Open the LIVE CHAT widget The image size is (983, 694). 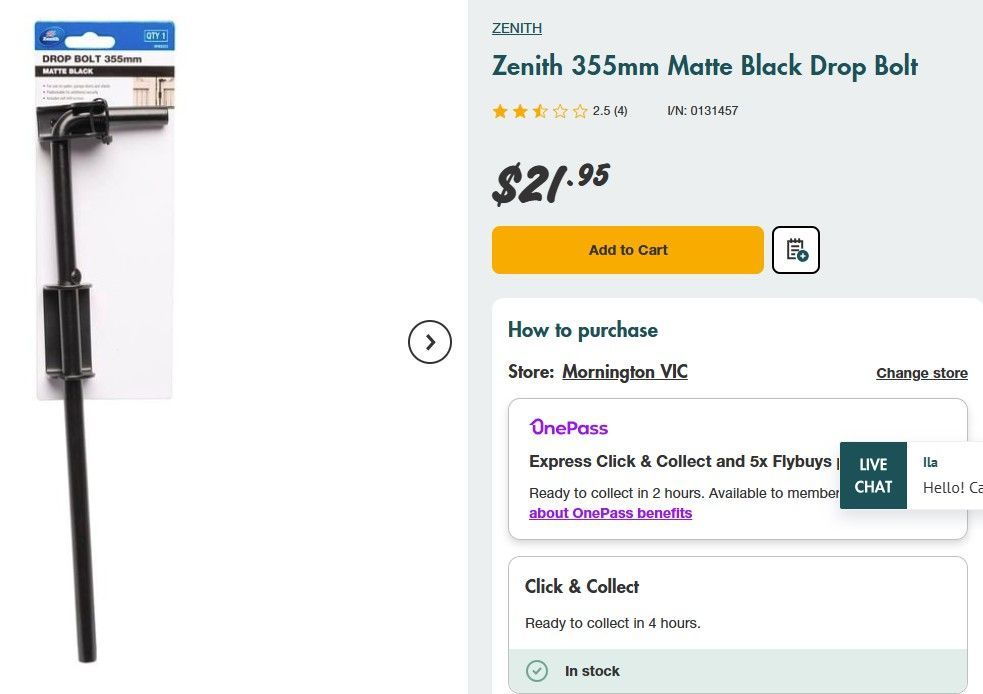click(x=873, y=475)
